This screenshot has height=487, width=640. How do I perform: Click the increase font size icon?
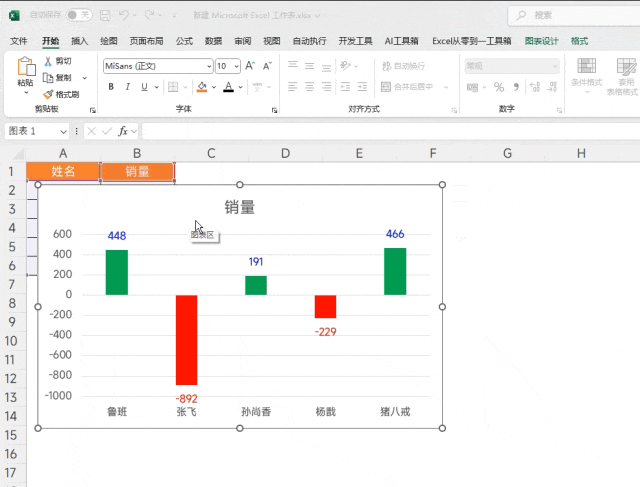pos(250,66)
